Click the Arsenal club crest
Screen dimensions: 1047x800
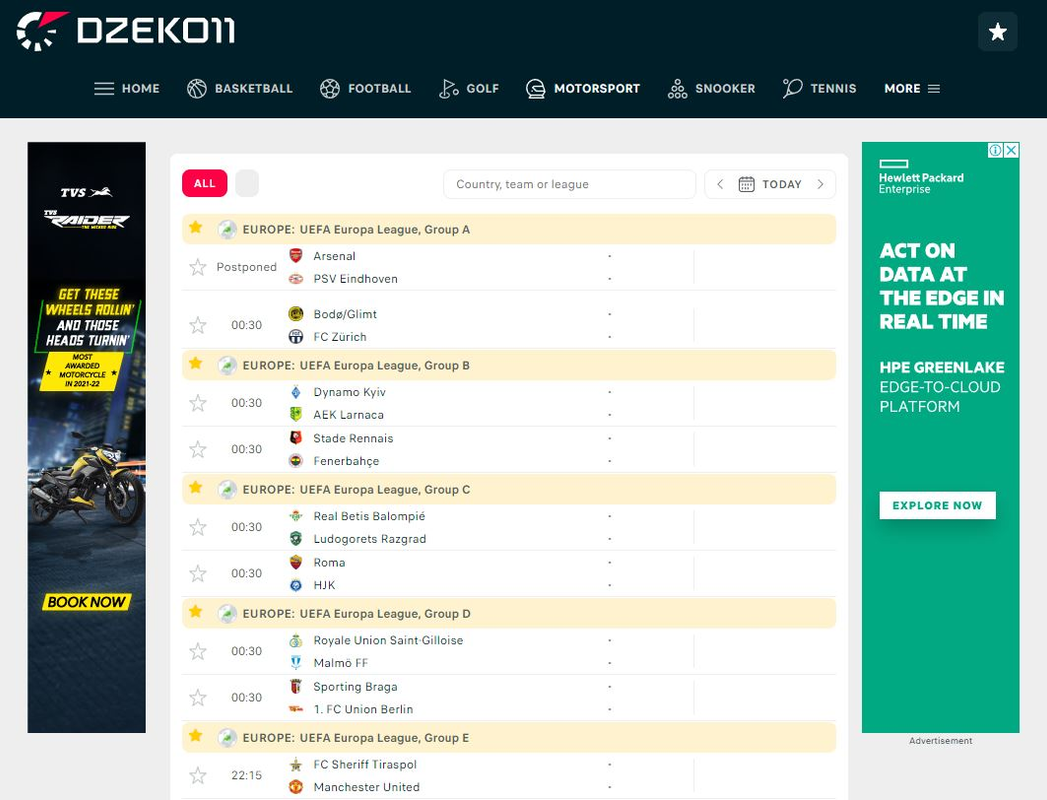296,256
